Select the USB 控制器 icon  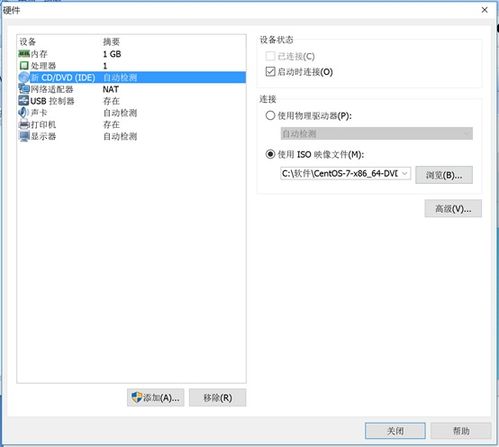pos(24,101)
